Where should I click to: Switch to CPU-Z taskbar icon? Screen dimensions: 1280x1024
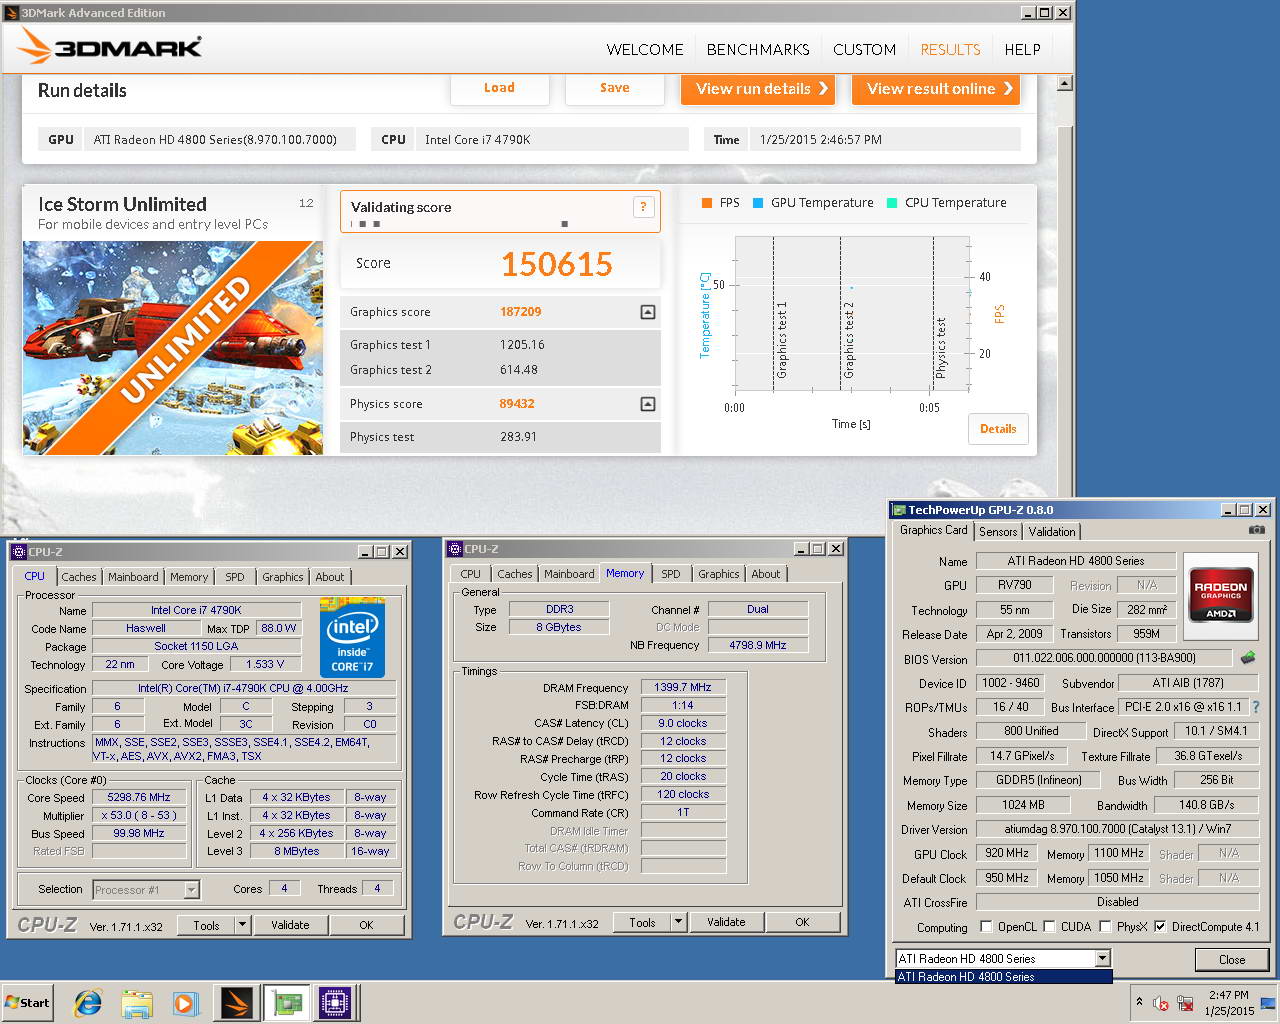tap(336, 1003)
